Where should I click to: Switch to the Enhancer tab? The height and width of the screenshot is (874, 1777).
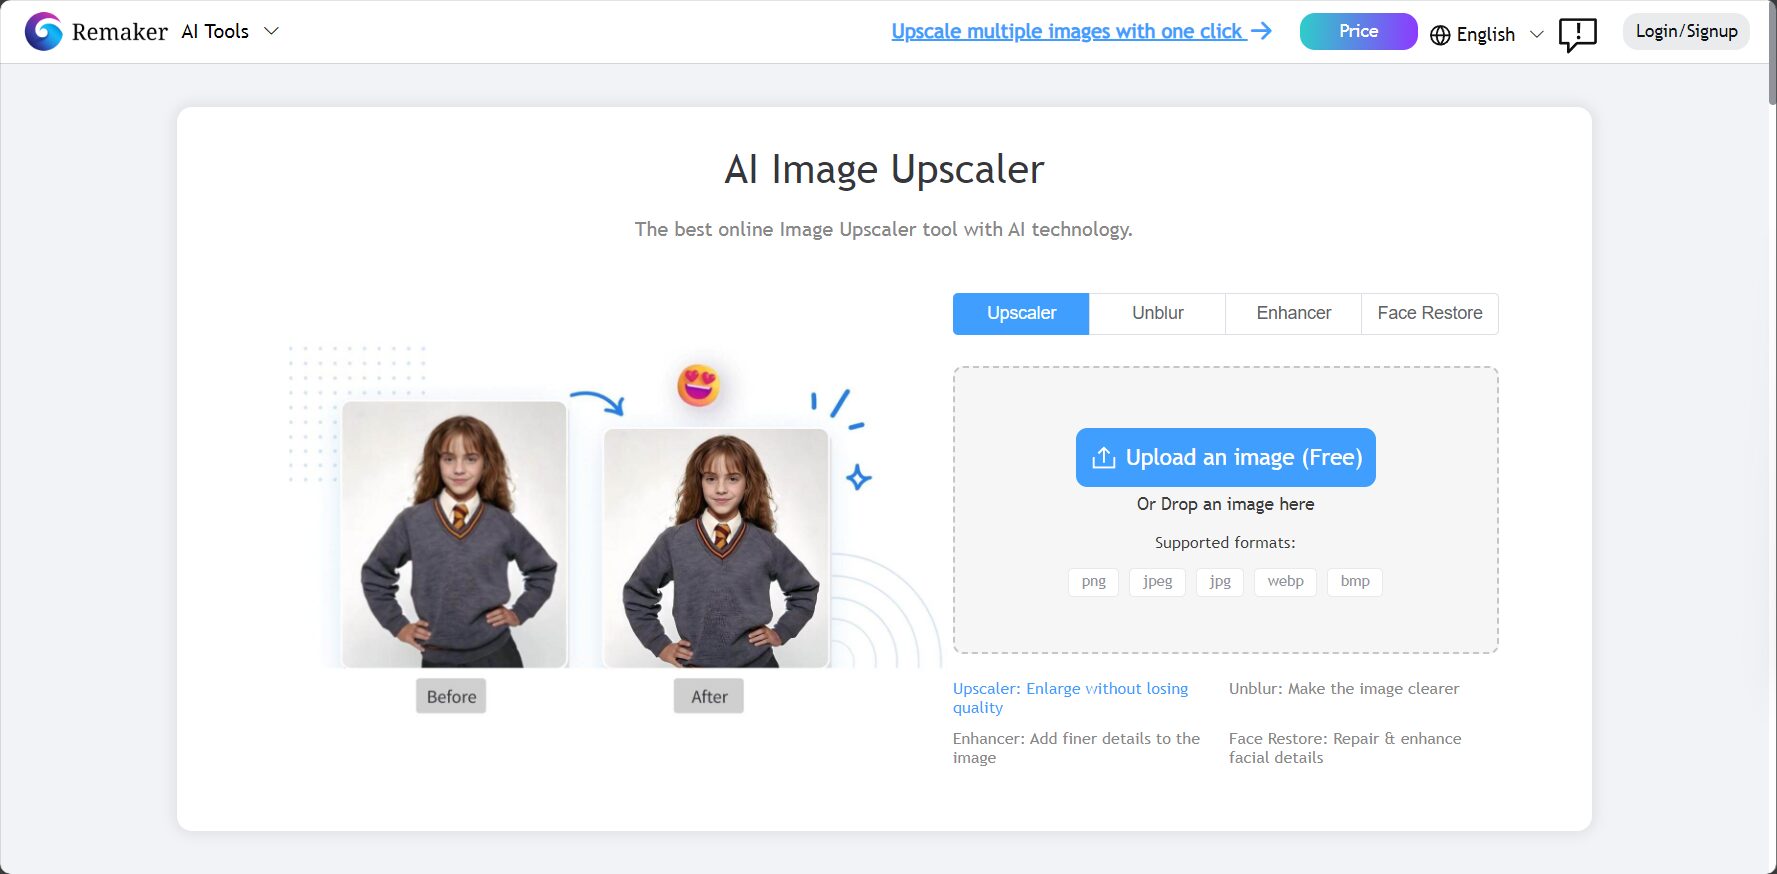coord(1293,314)
